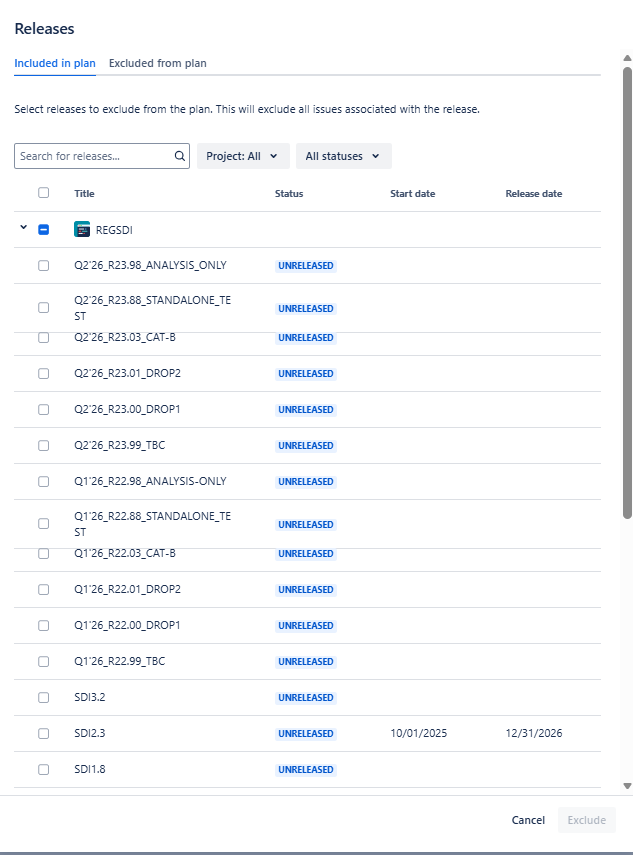Toggle the REGSDI group checkbox

click(44, 230)
